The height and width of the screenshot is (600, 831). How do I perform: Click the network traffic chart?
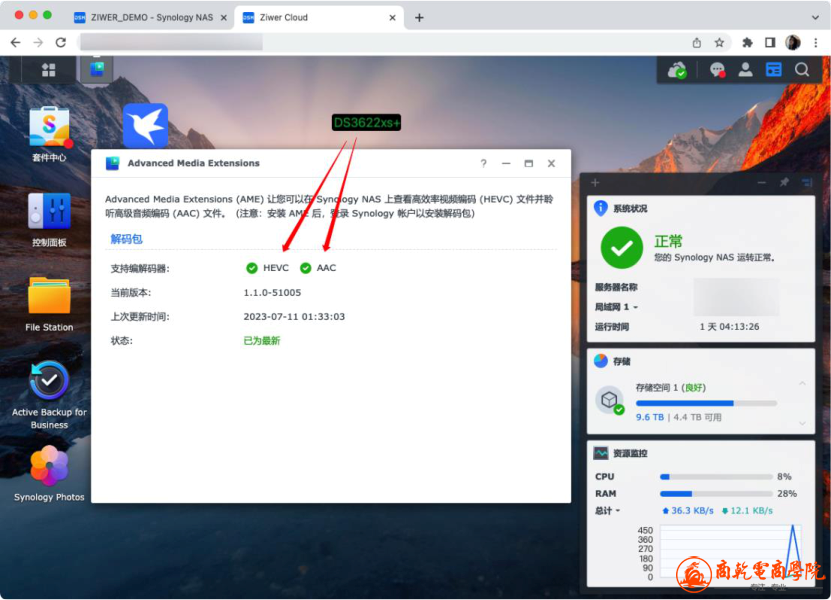730,551
